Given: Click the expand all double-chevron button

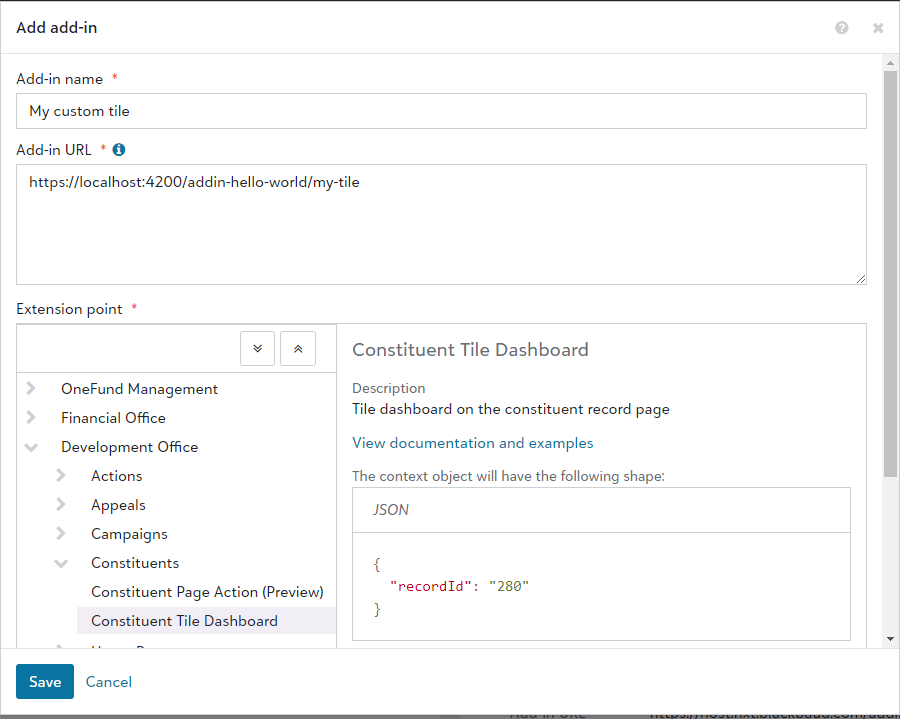Looking at the screenshot, I should coord(258,349).
